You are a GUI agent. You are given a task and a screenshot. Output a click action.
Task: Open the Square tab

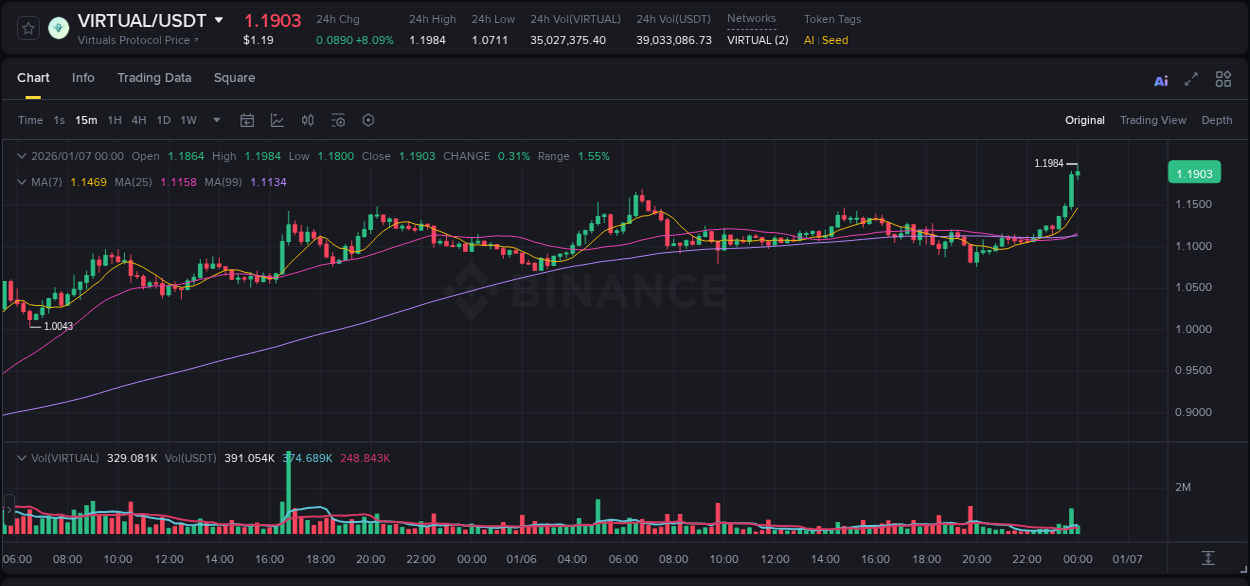tap(235, 78)
